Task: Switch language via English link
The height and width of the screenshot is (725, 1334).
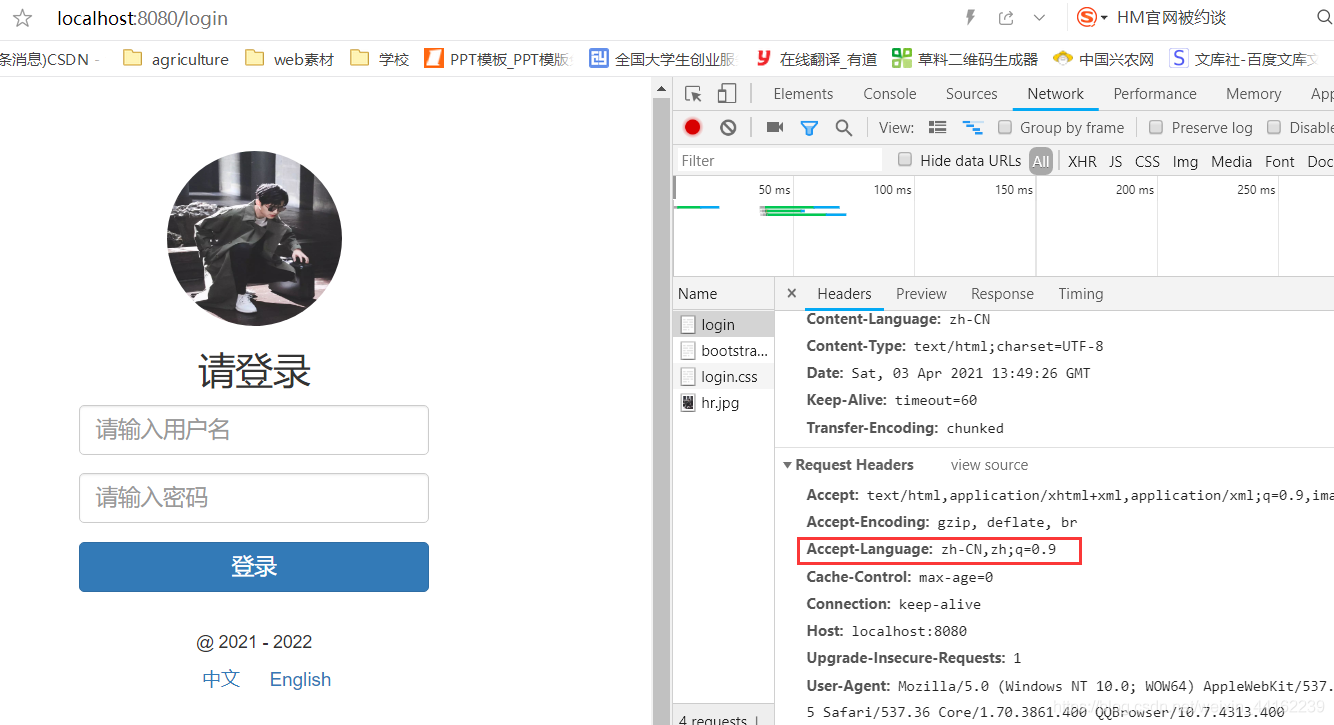Action: tap(300, 679)
